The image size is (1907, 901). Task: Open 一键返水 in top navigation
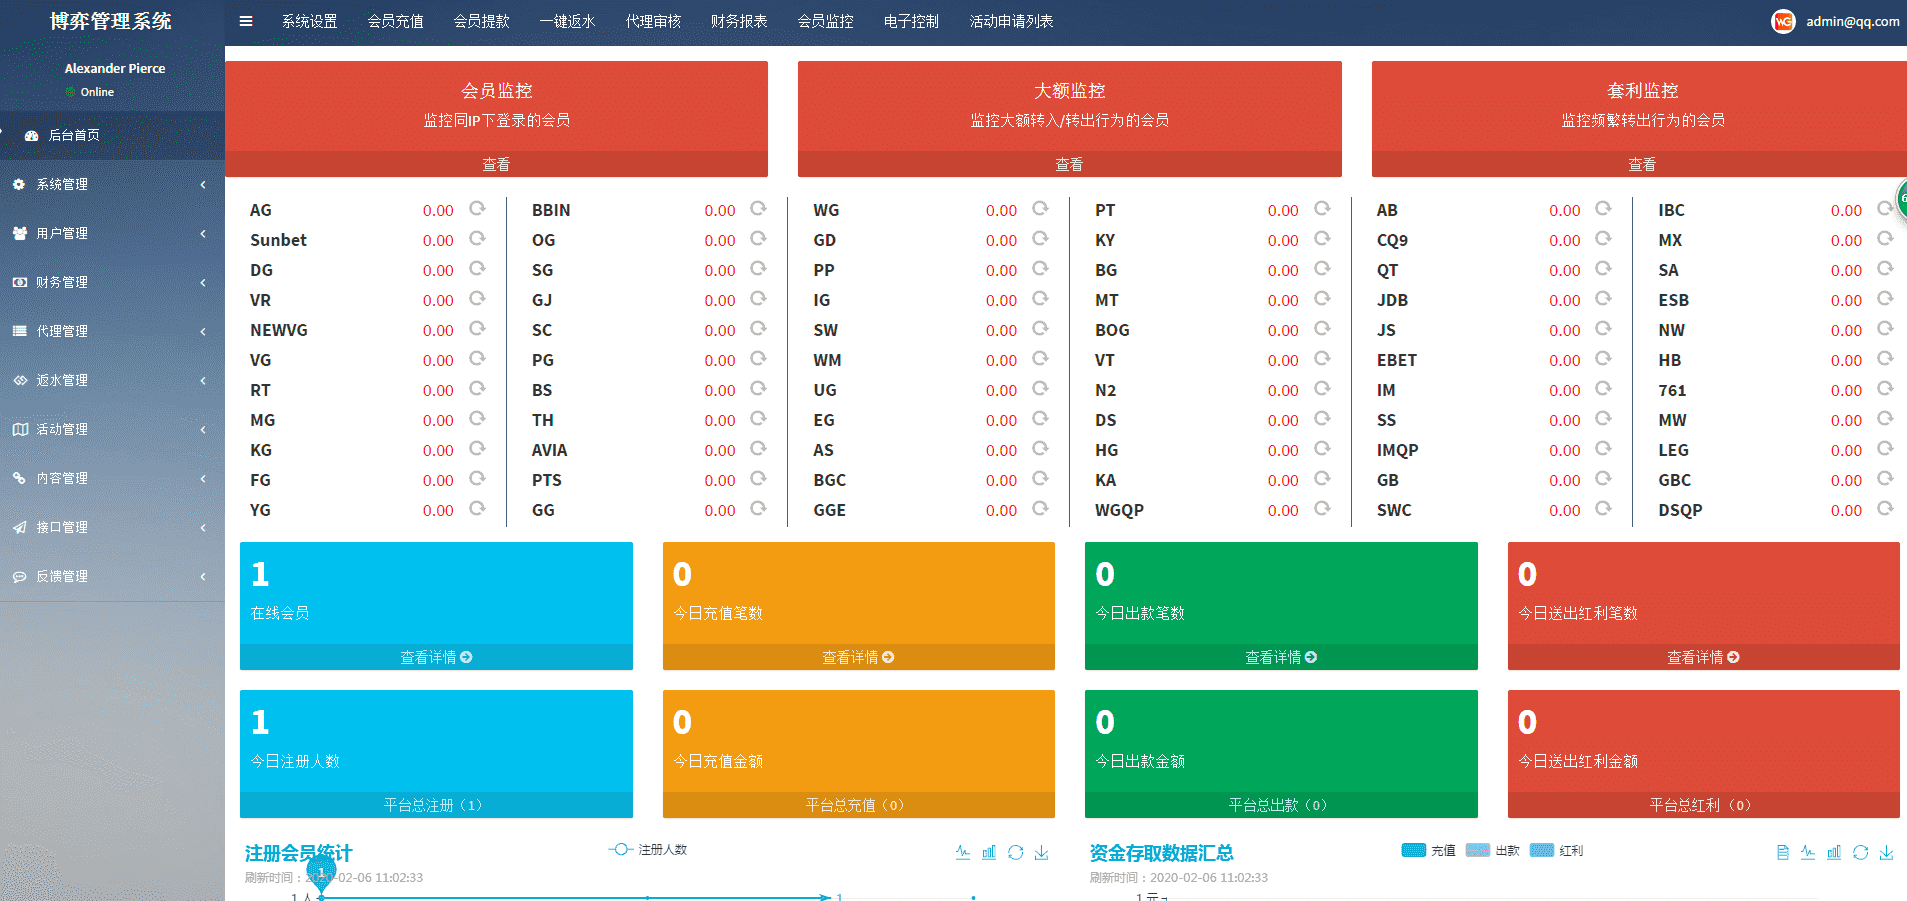tap(567, 21)
